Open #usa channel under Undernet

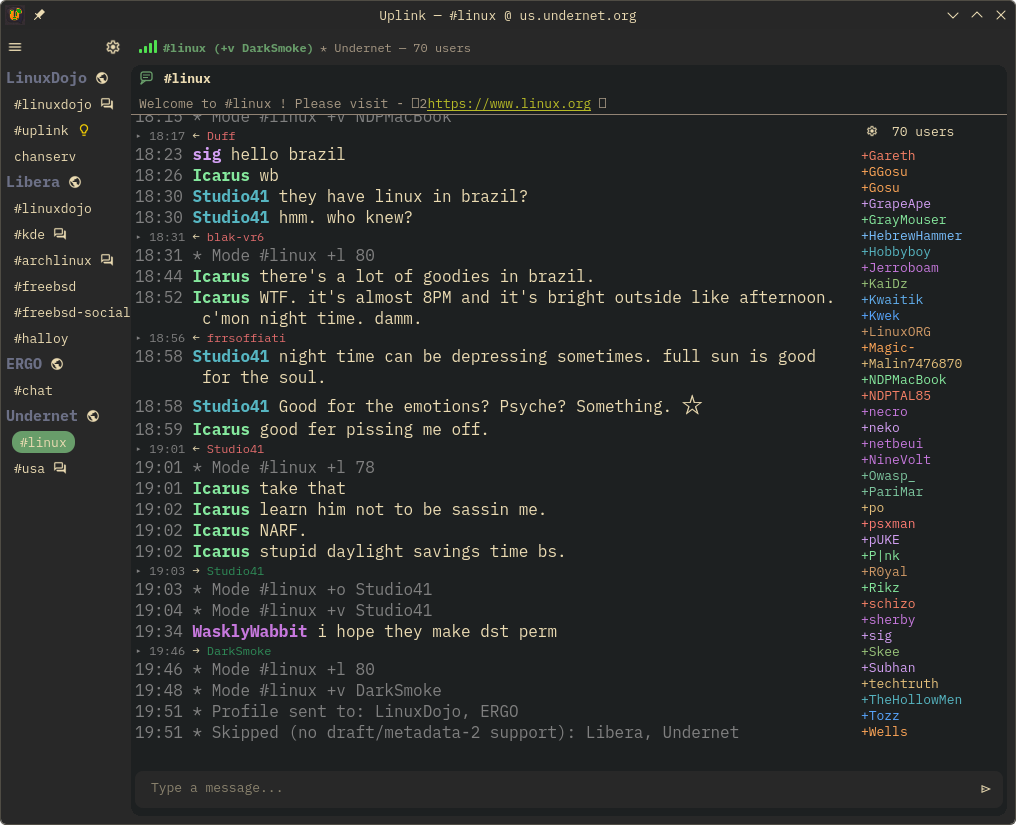click(29, 468)
